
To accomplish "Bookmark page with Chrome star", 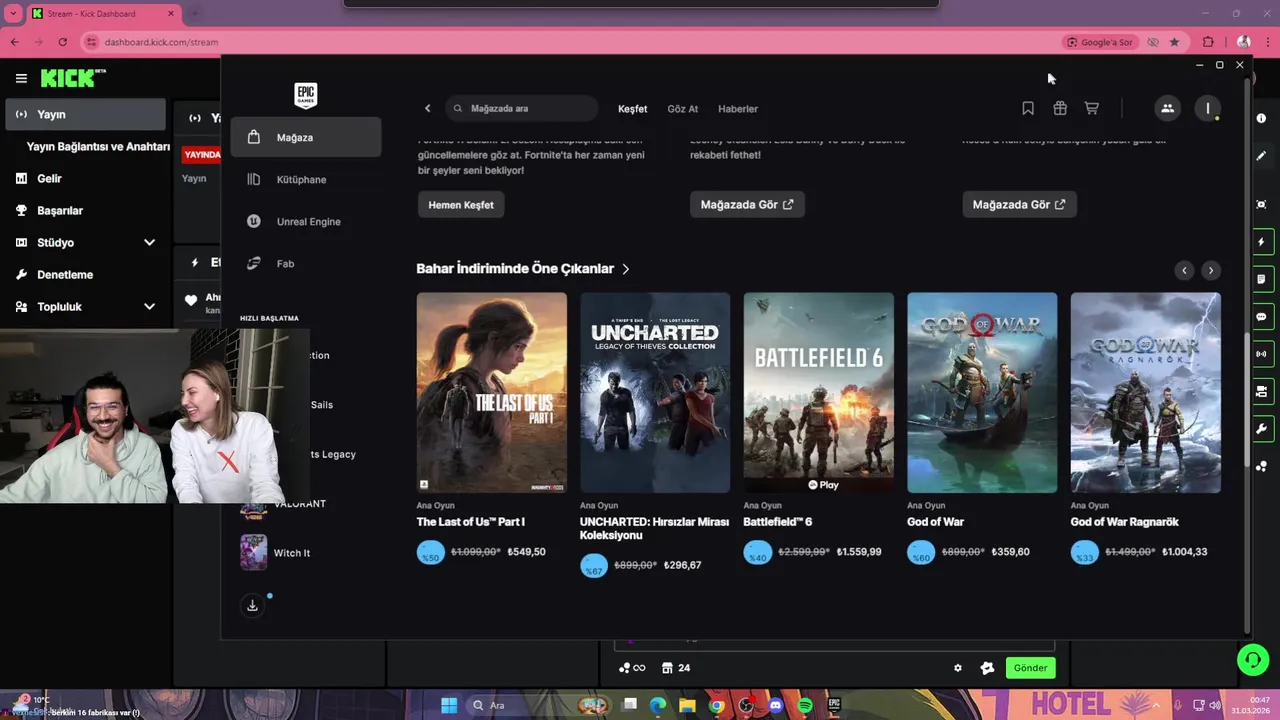I will (x=1174, y=42).
